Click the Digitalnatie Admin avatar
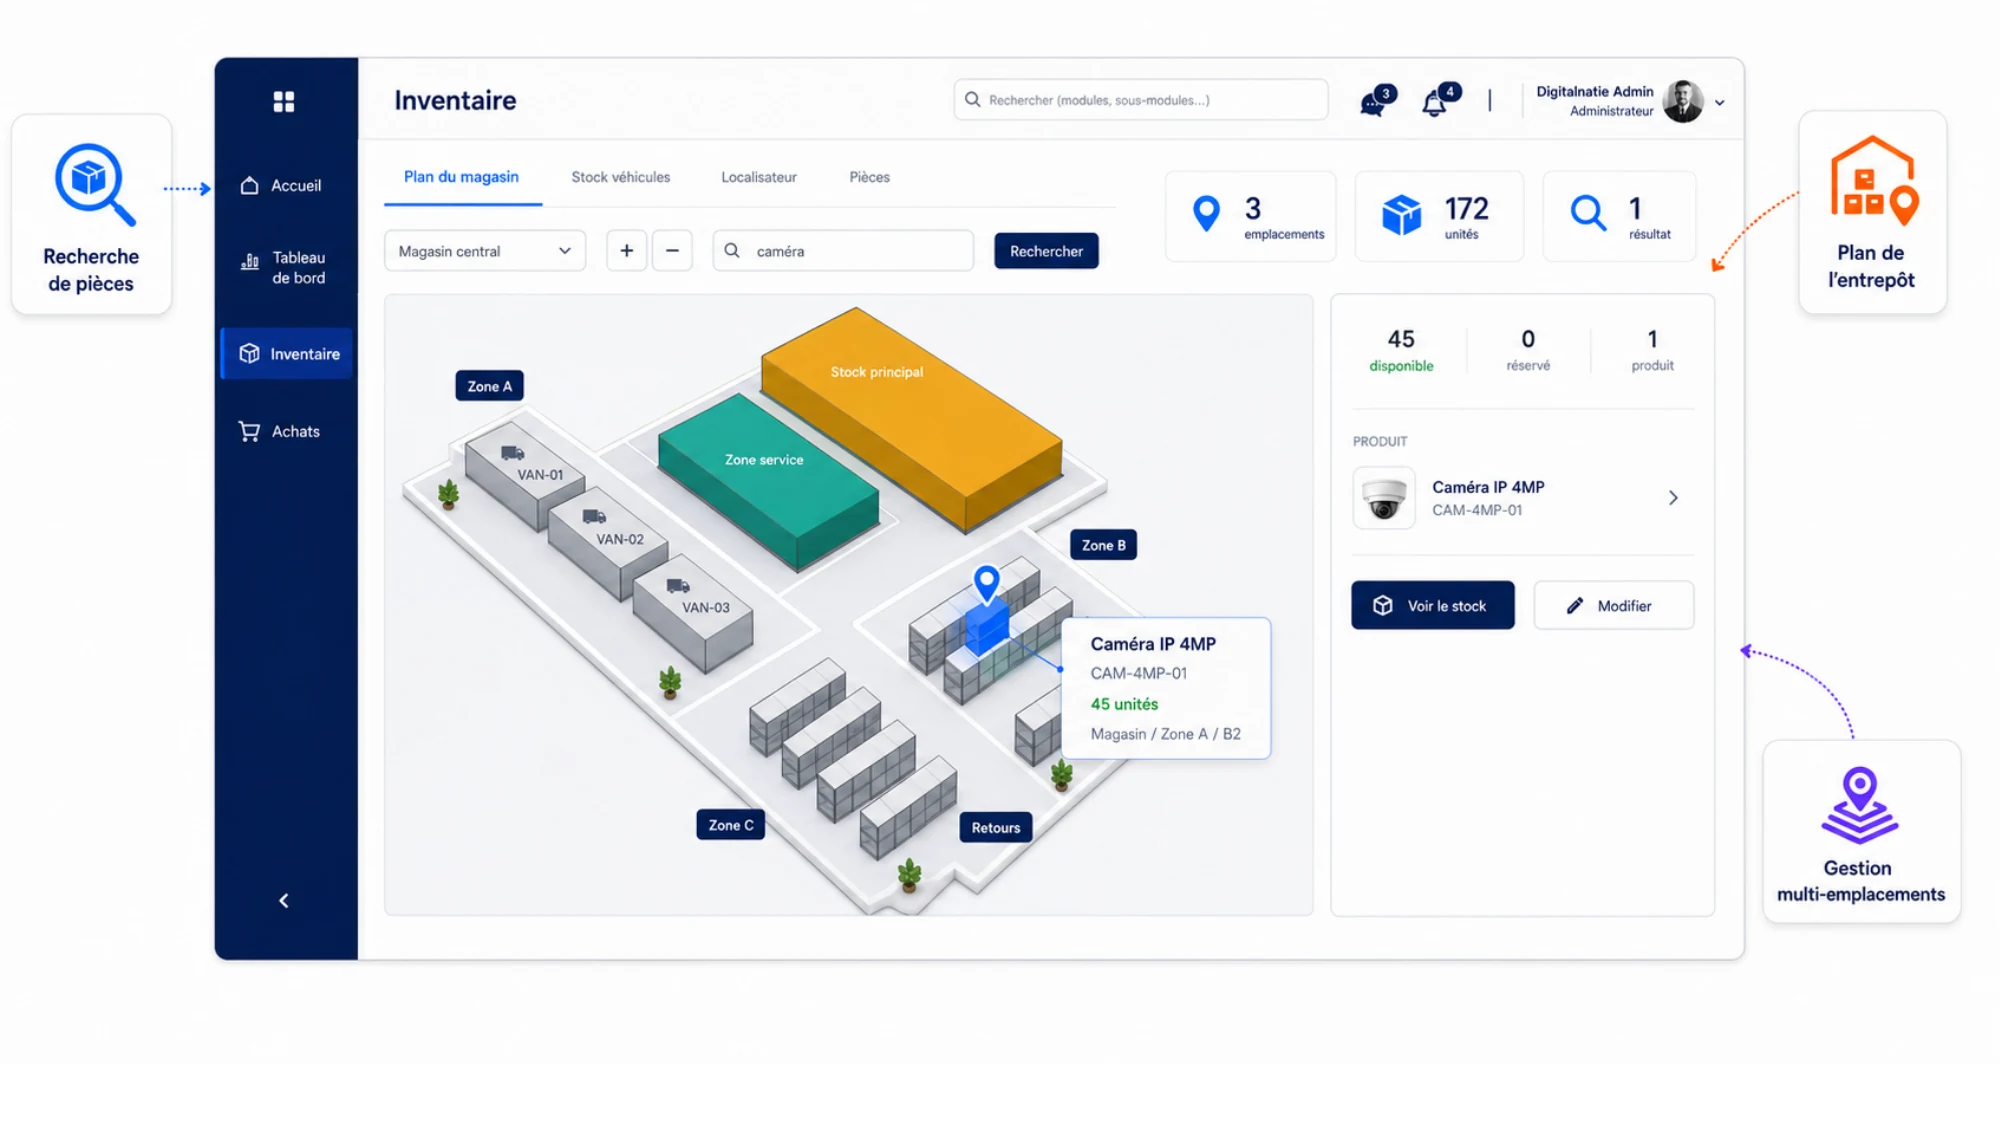Image resolution: width=2000 pixels, height=1125 pixels. click(1683, 101)
